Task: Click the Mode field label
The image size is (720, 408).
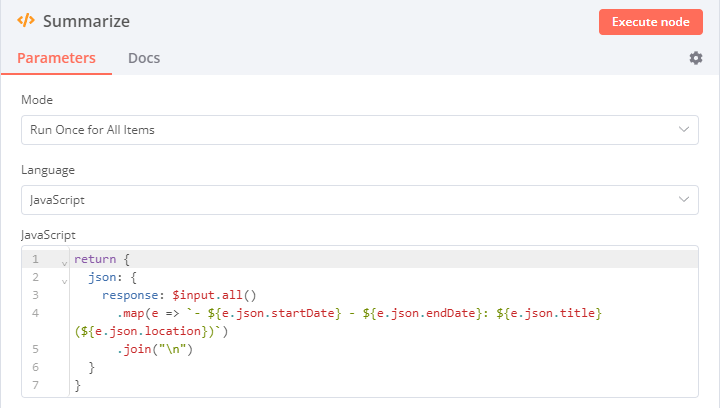Action: point(37,100)
